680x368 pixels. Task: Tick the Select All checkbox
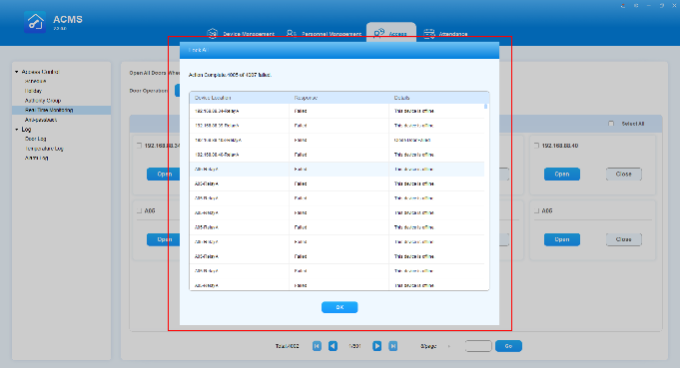click(x=611, y=124)
